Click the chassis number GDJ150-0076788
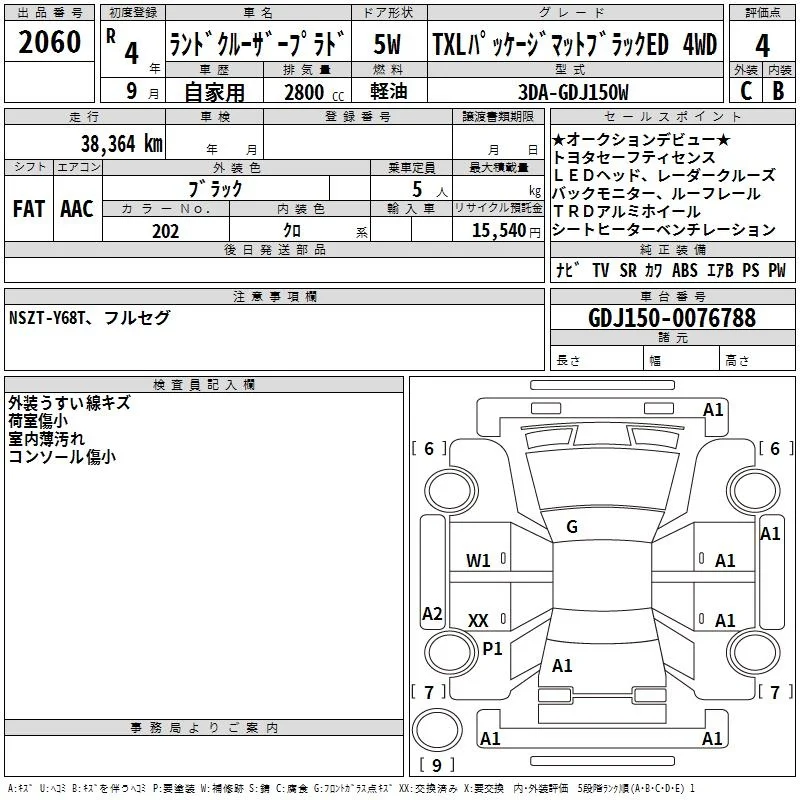 (672, 318)
